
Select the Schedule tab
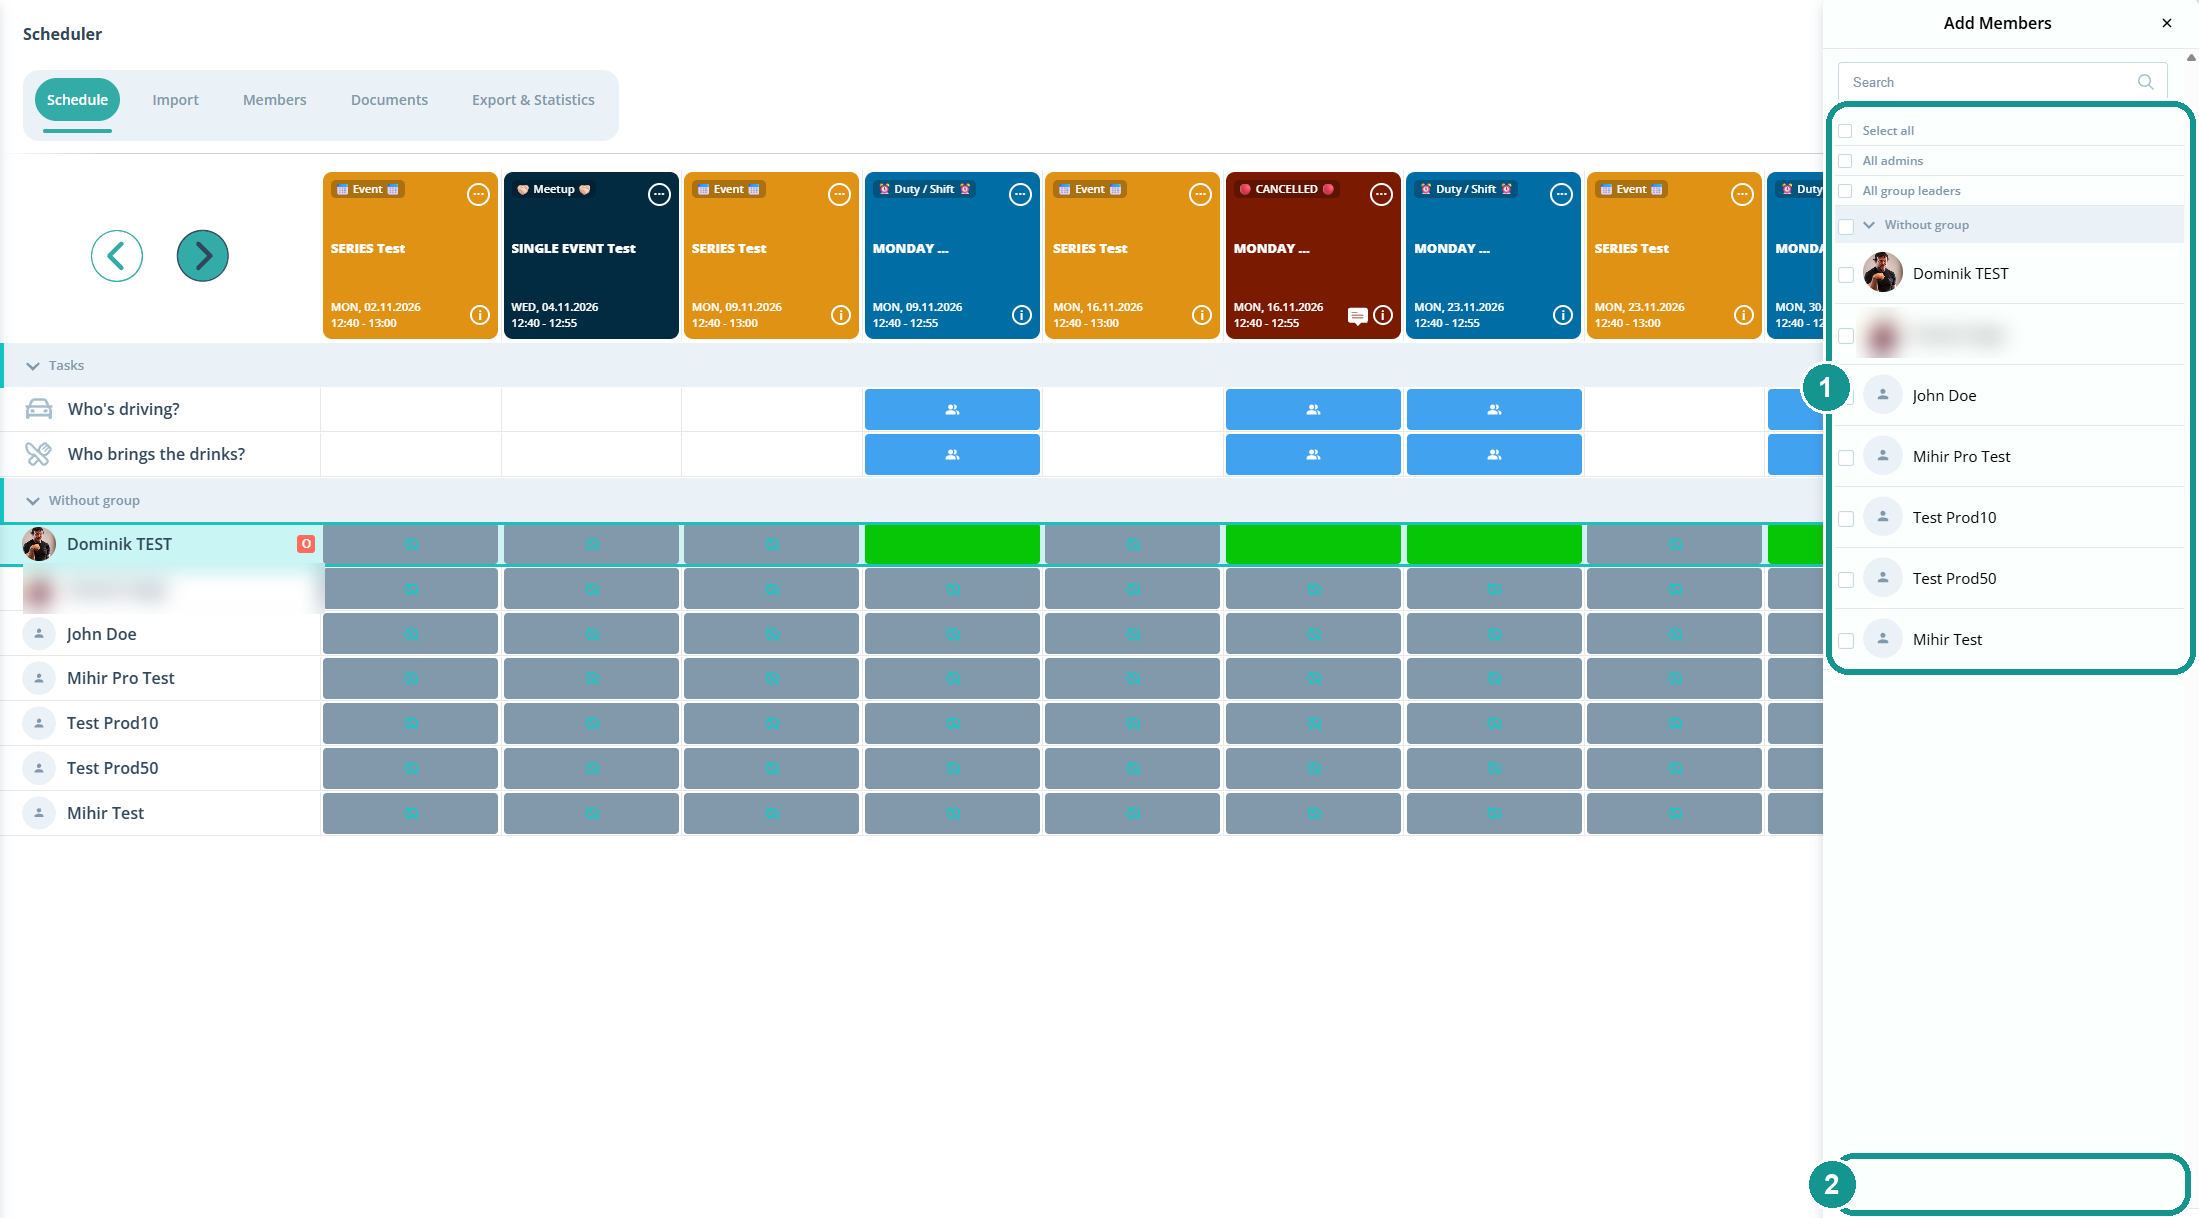coord(77,100)
